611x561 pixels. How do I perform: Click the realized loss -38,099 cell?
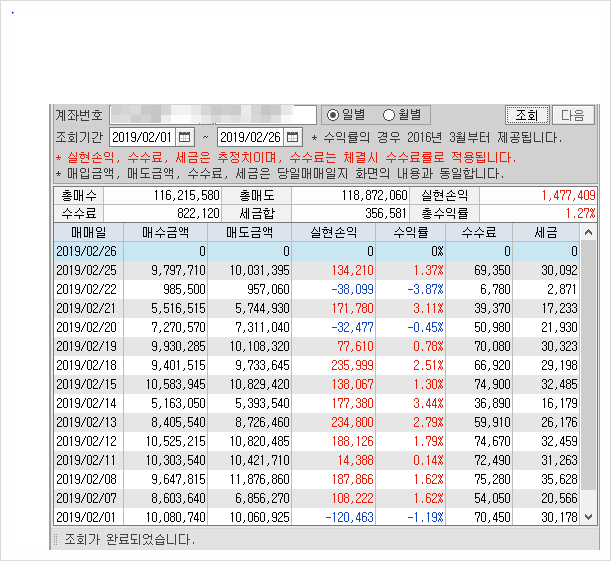pos(334,289)
